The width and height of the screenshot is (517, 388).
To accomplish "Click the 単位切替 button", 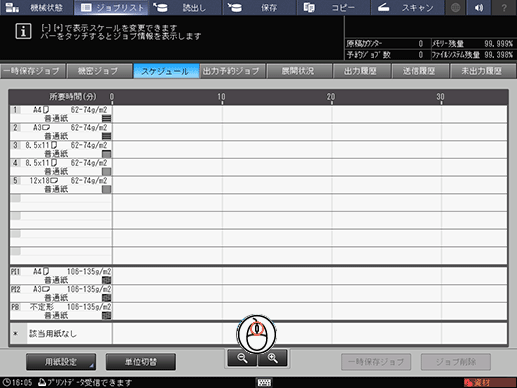I will click(141, 362).
